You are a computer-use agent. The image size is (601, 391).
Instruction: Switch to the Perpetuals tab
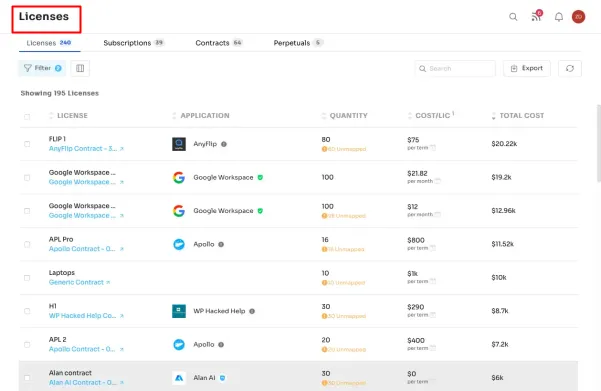(x=298, y=43)
